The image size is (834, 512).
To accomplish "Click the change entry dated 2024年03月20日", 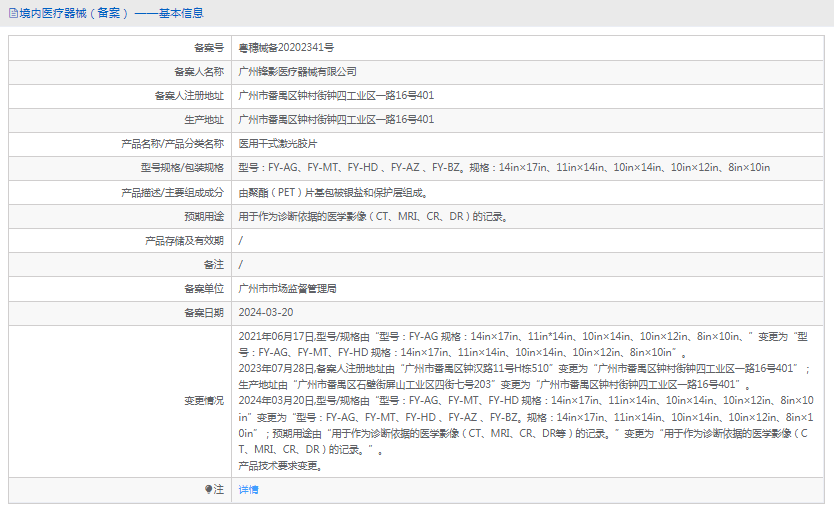I will tap(526, 425).
